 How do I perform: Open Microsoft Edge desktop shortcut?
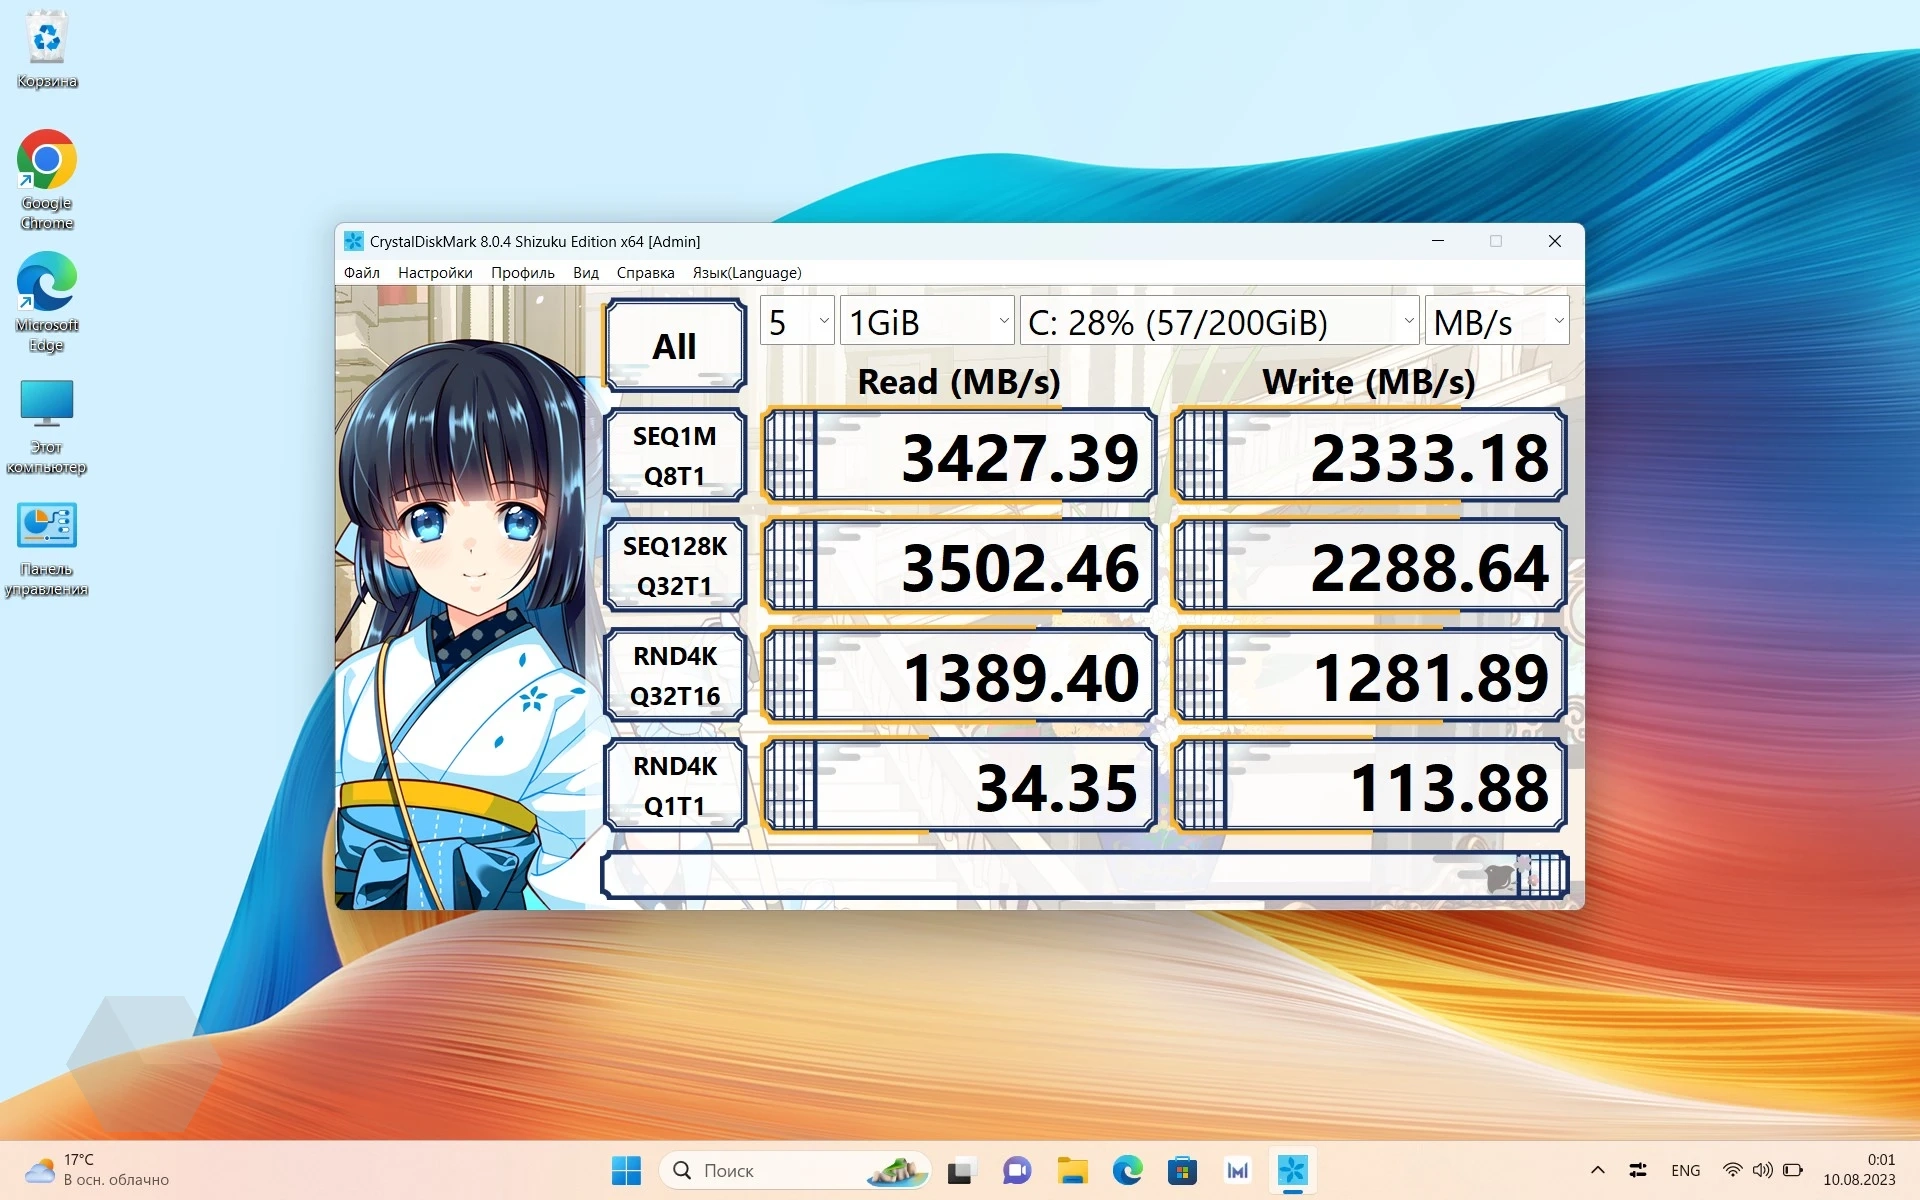pyautogui.click(x=47, y=302)
